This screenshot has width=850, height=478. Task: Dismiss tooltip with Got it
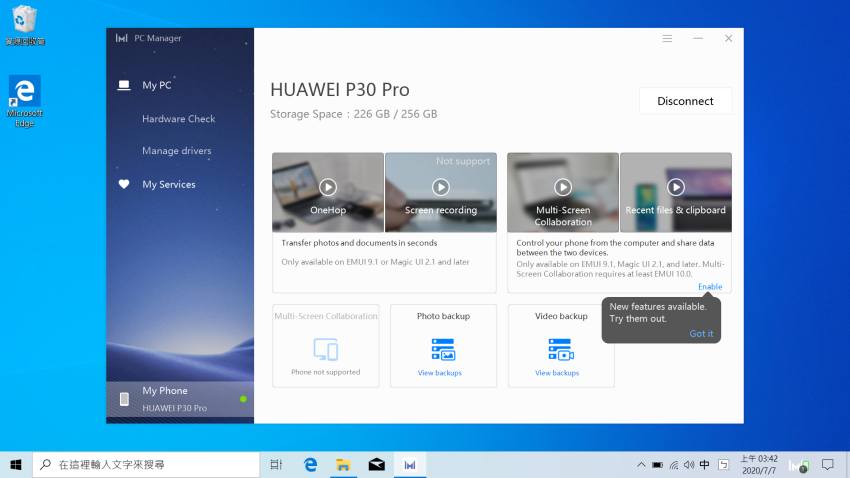(x=701, y=334)
